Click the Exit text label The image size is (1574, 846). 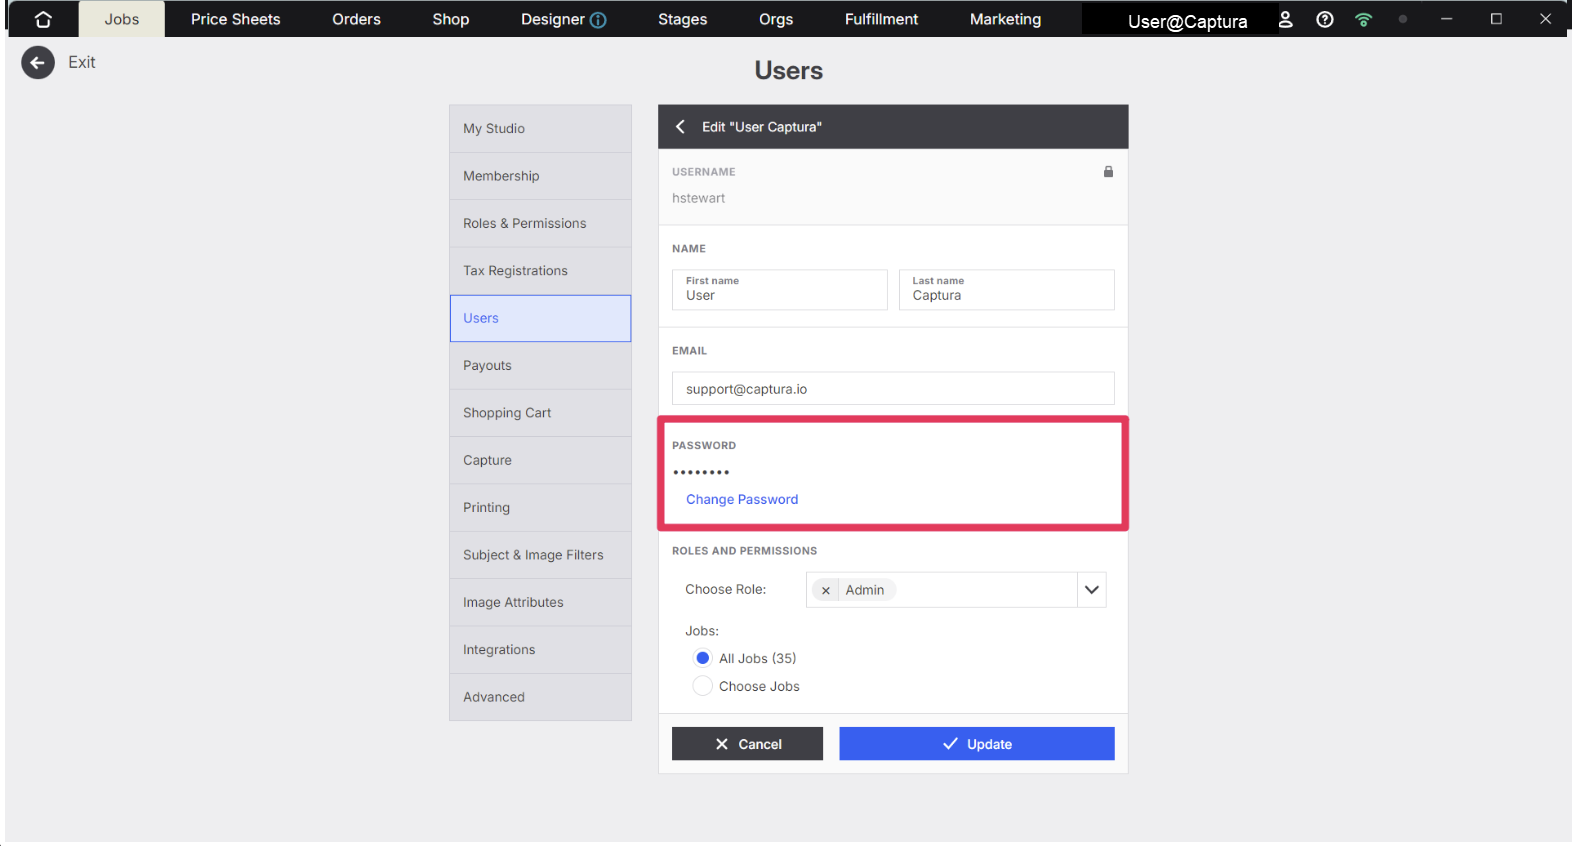coord(82,62)
